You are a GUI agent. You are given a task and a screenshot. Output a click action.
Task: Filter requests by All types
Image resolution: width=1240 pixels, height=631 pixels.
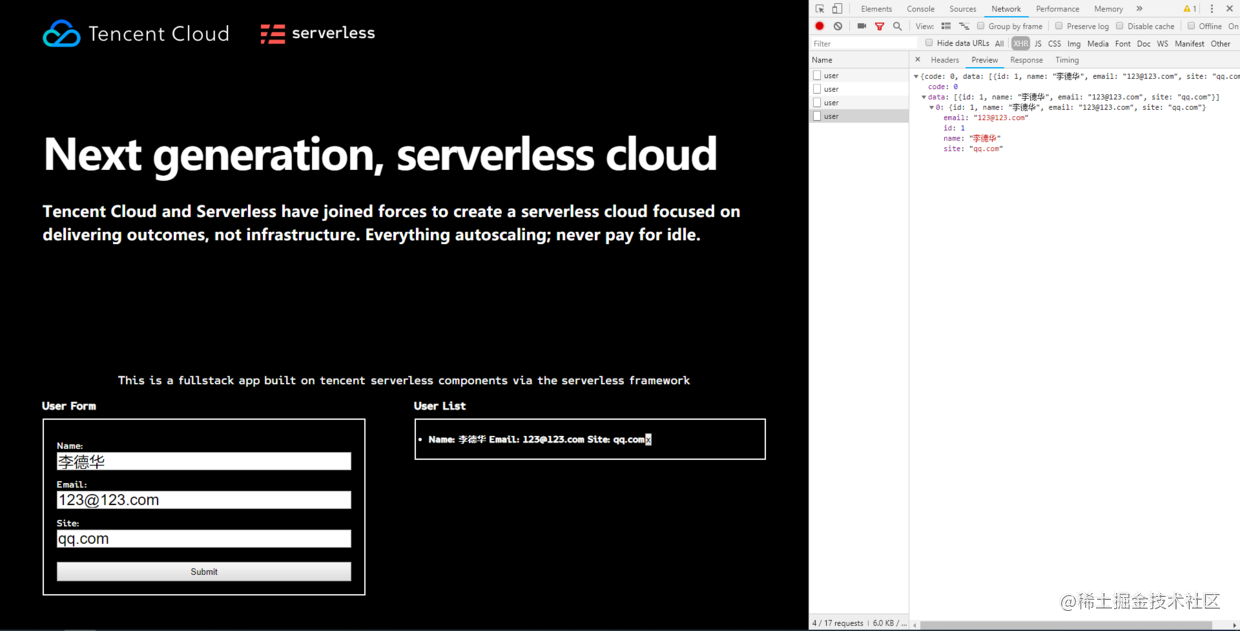coord(999,44)
